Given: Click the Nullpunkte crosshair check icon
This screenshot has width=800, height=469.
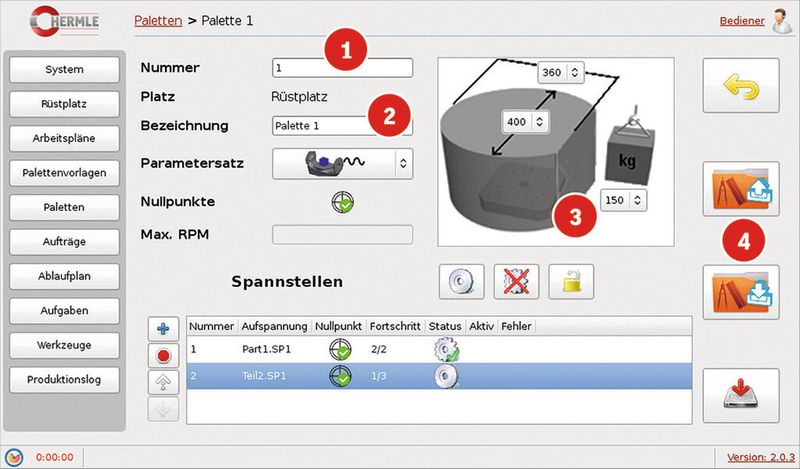Looking at the screenshot, I should pos(343,202).
